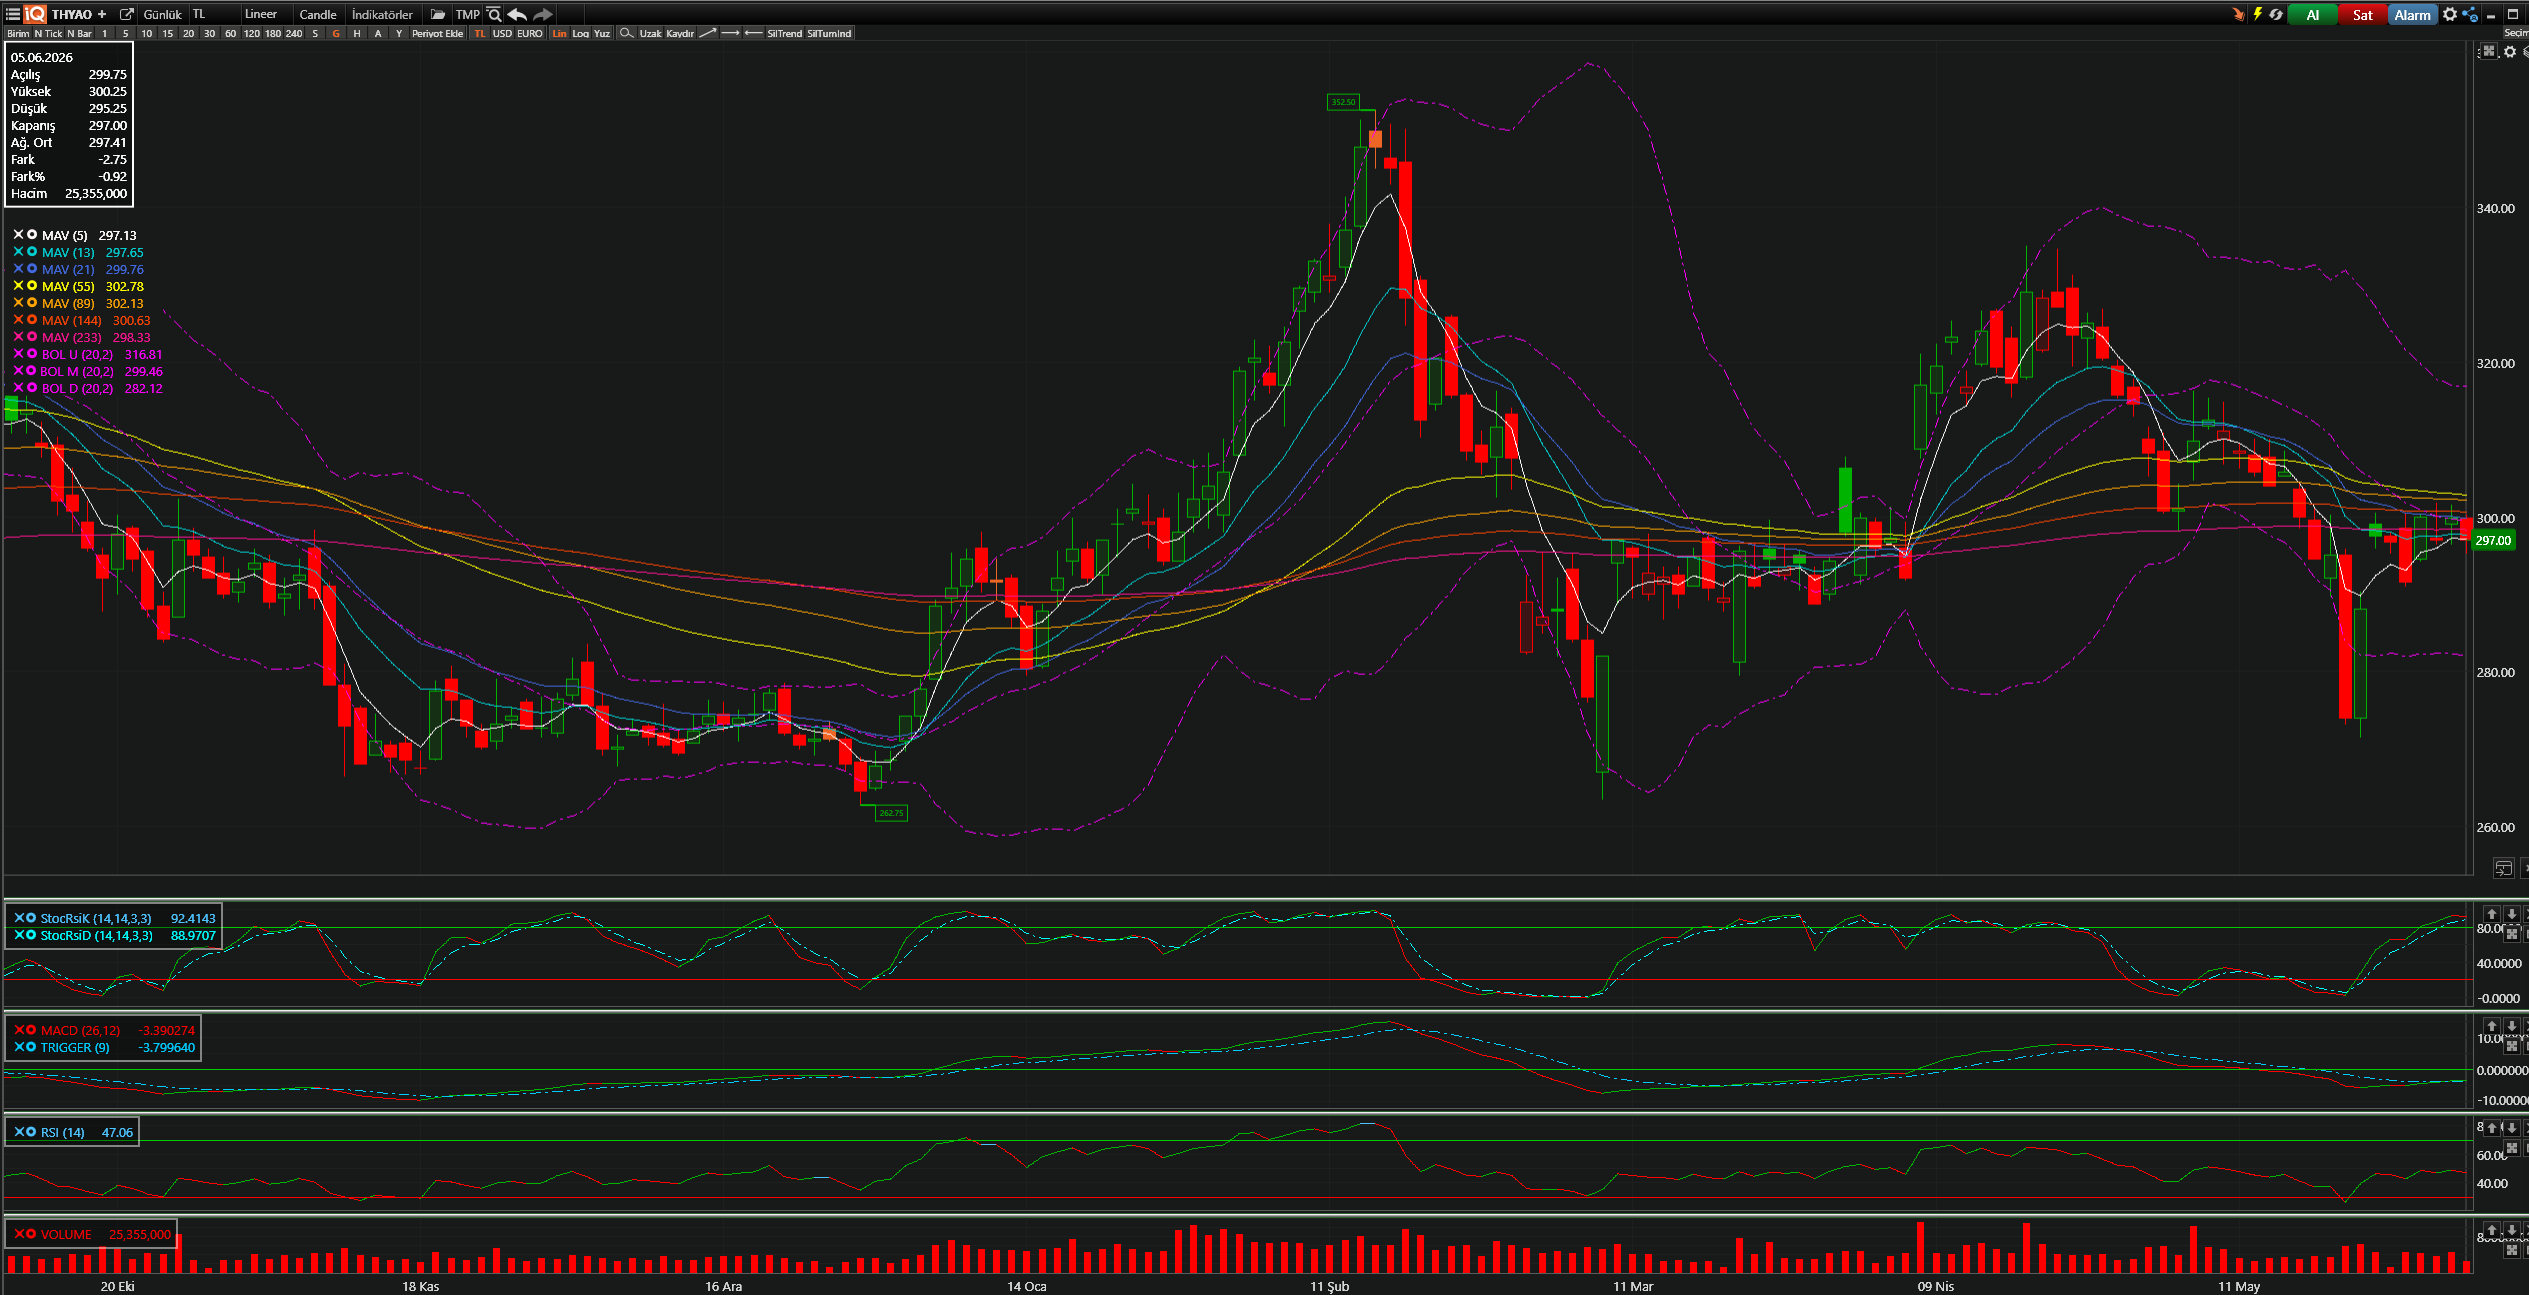Open the main hamburger menu
The width and height of the screenshot is (2529, 1295).
click(x=13, y=14)
